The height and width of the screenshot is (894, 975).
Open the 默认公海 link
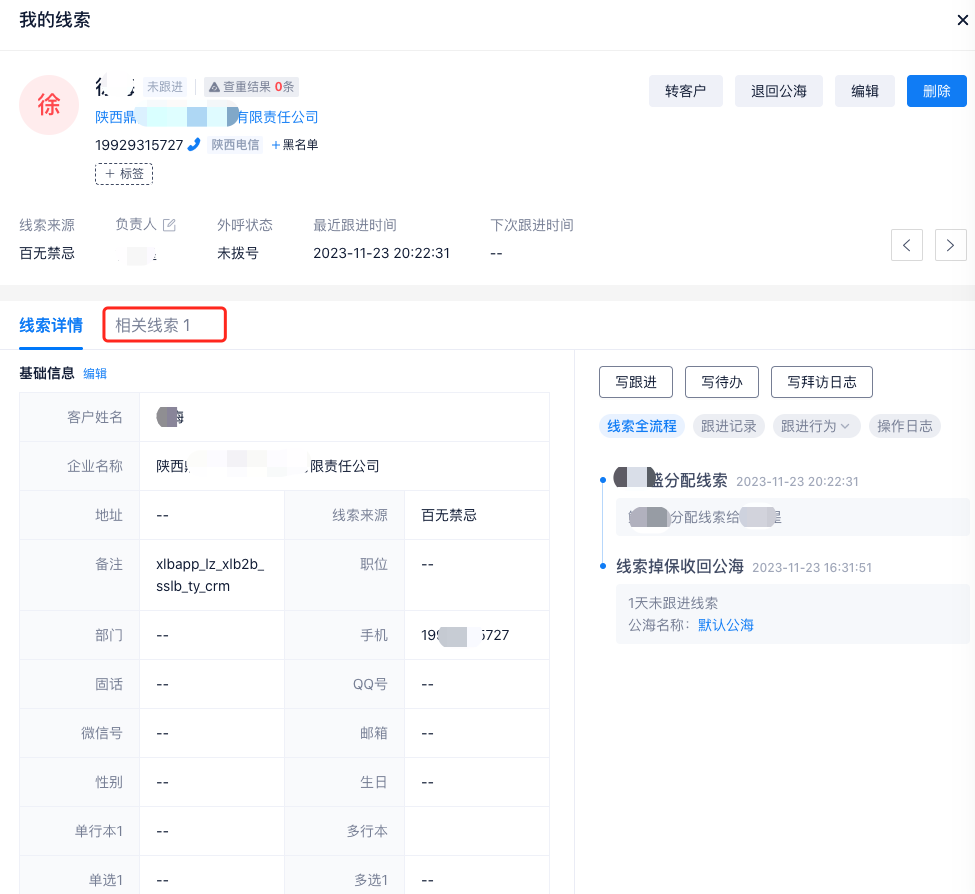click(725, 625)
